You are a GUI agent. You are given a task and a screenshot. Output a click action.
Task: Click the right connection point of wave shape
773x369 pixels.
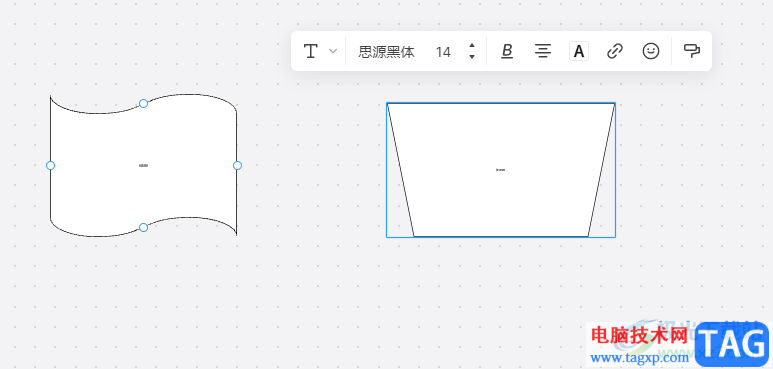point(237,166)
